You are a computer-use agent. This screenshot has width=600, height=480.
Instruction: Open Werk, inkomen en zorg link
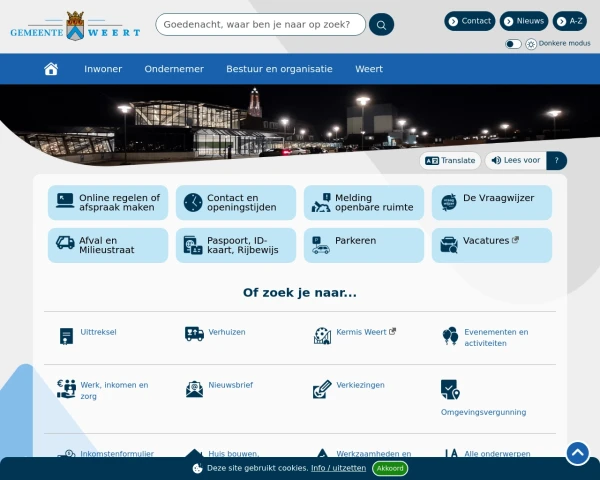114,390
